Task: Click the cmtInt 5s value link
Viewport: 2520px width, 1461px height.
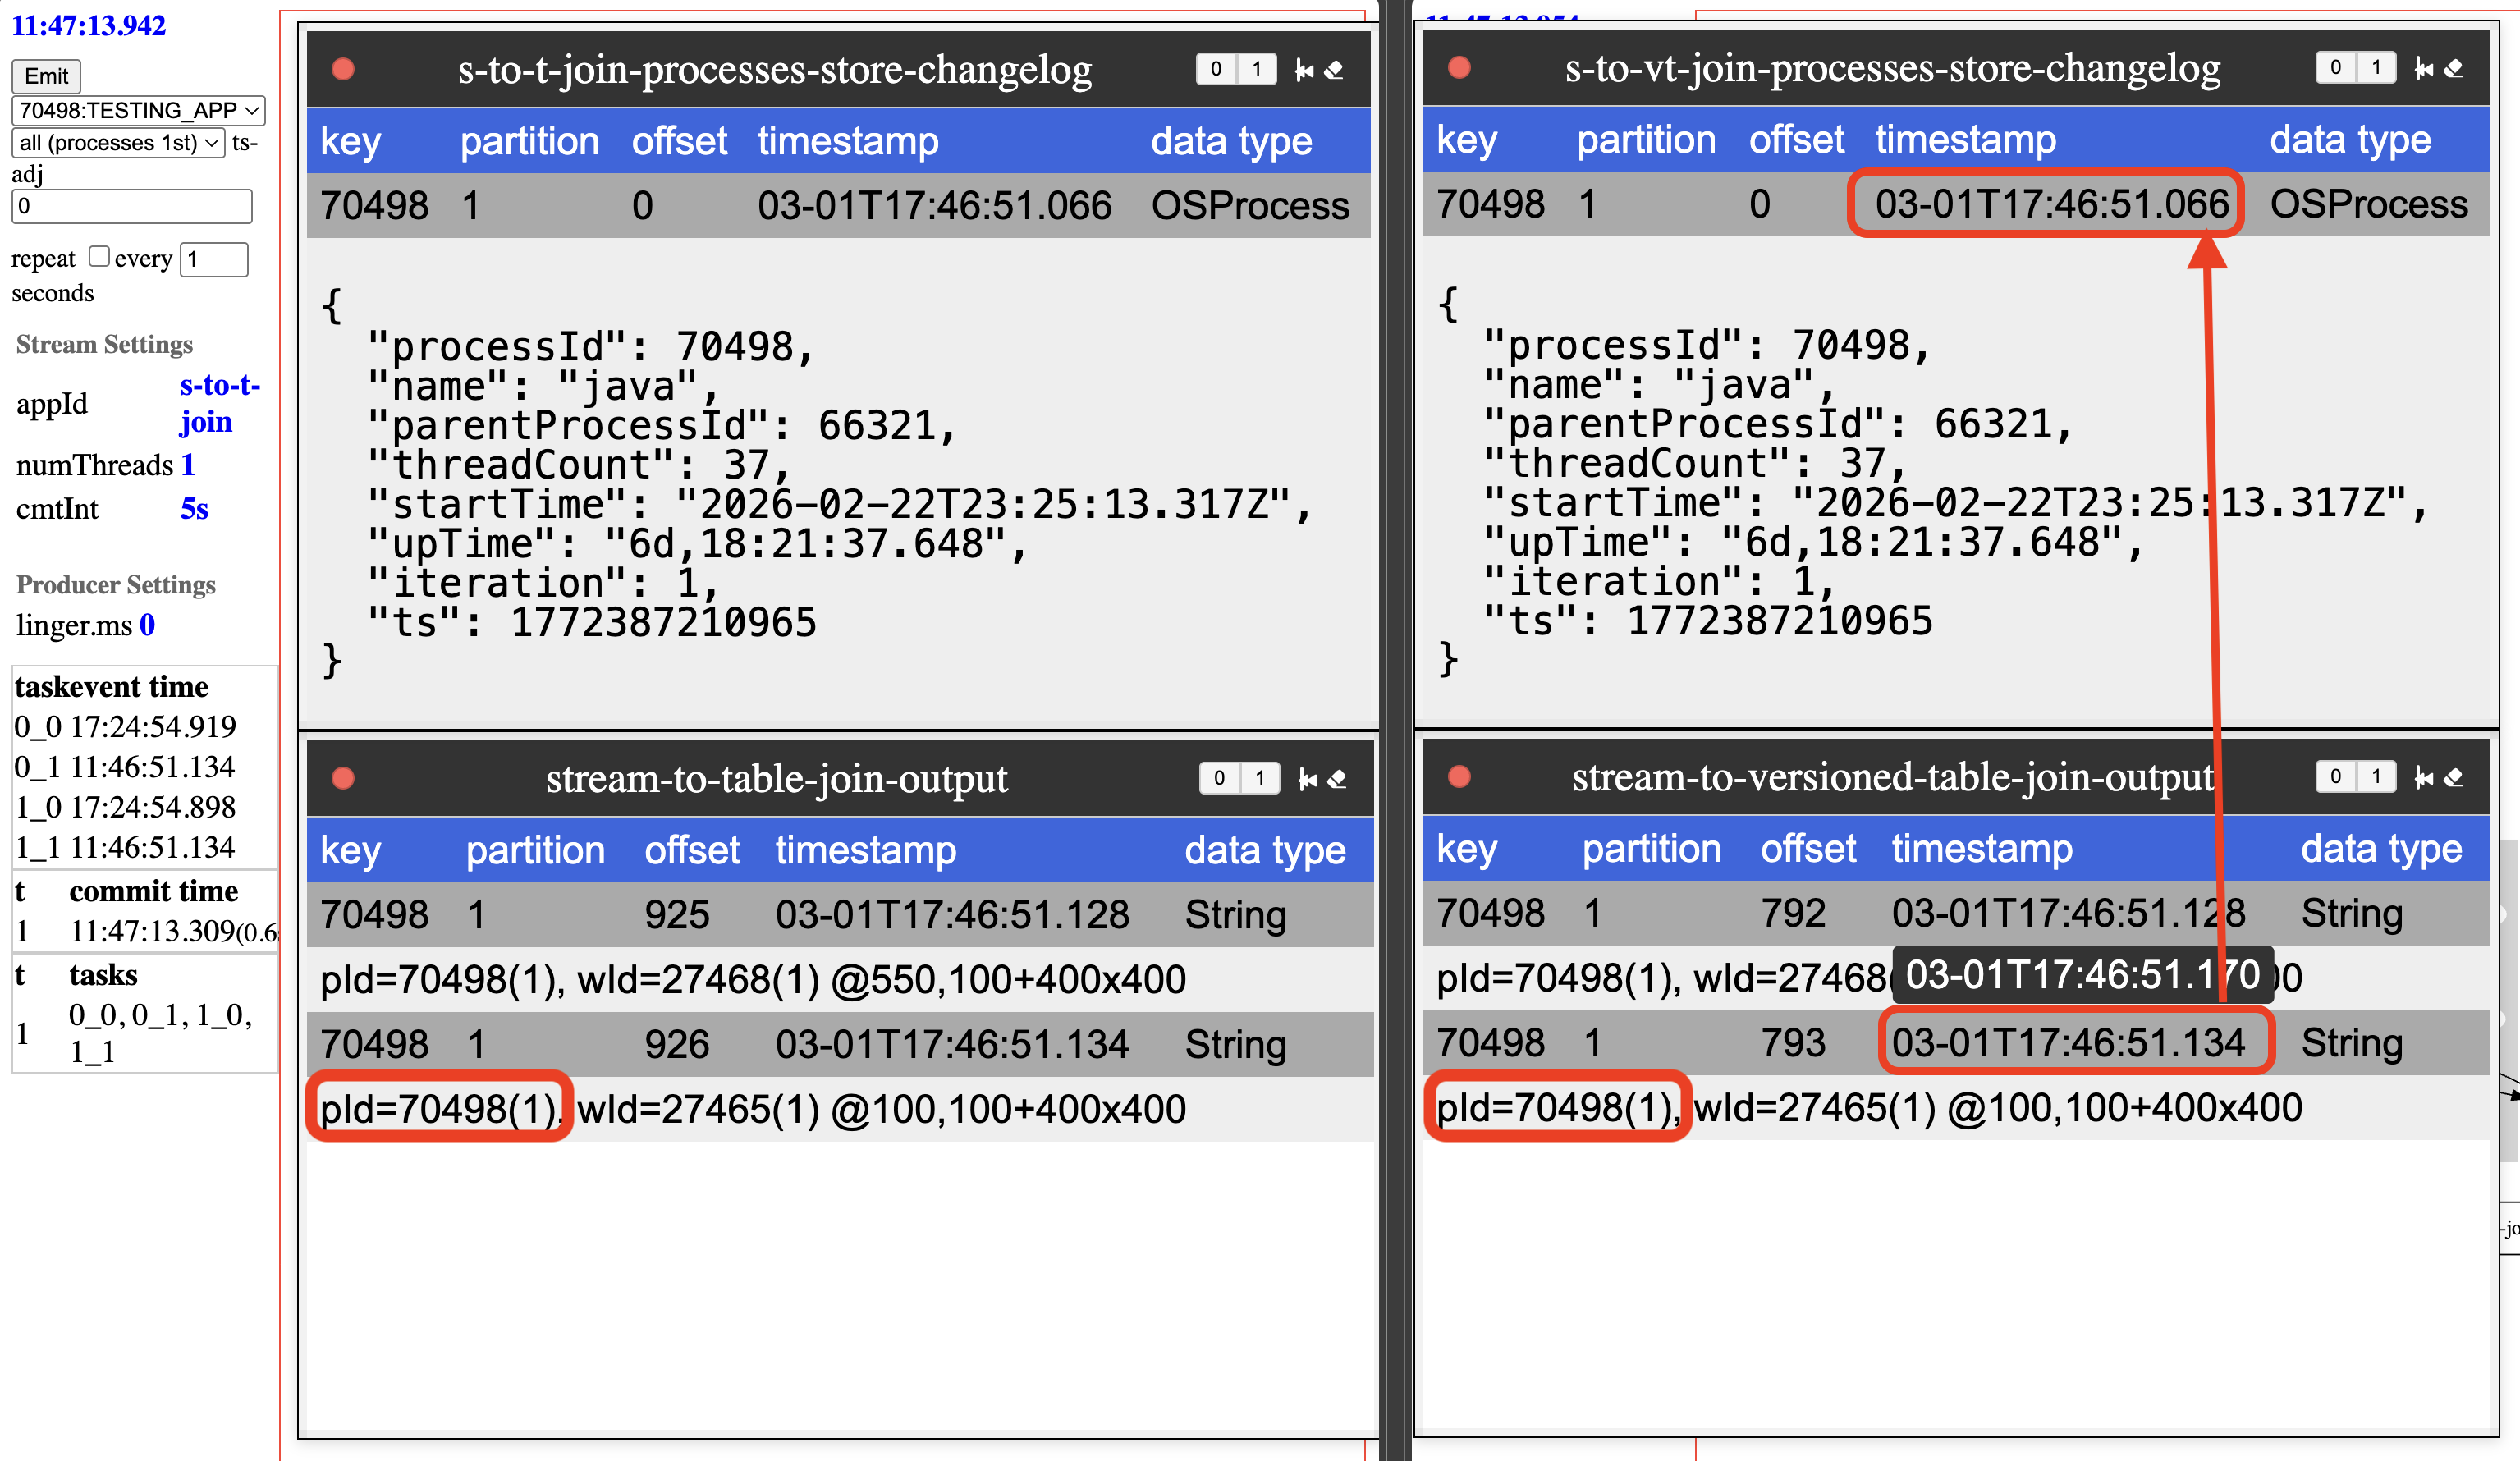Action: click(x=194, y=509)
